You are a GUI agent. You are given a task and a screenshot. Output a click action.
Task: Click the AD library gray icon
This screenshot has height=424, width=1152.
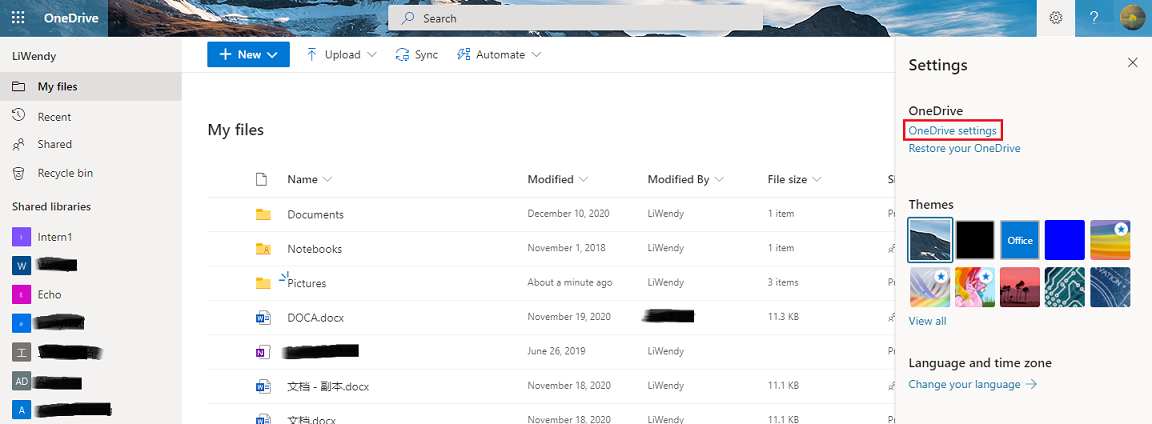[x=21, y=381]
